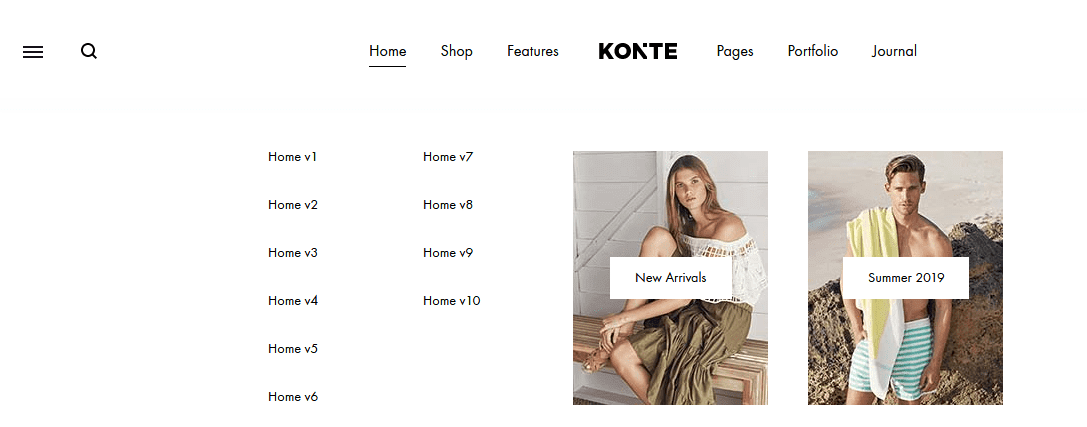Select Home v5 link

[293, 348]
